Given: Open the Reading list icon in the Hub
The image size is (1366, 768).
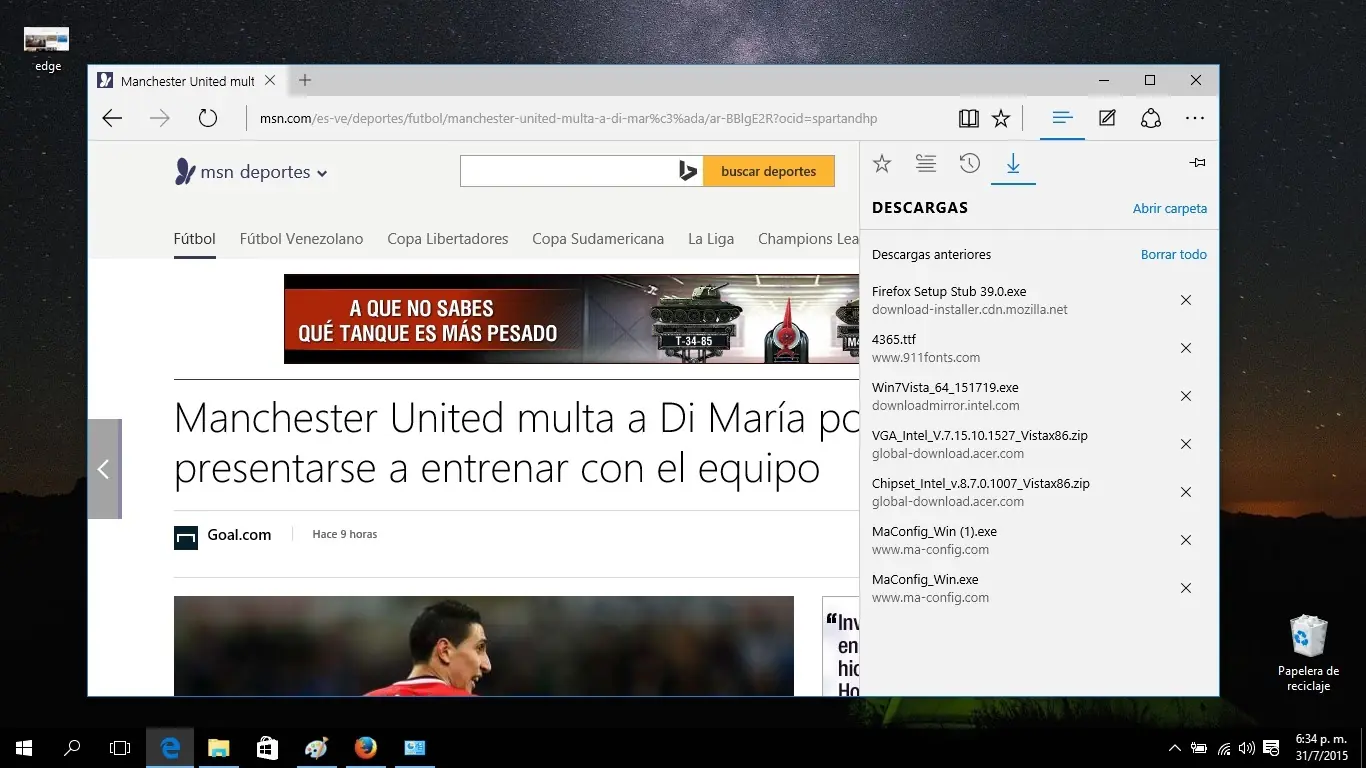Looking at the screenshot, I should (925, 163).
